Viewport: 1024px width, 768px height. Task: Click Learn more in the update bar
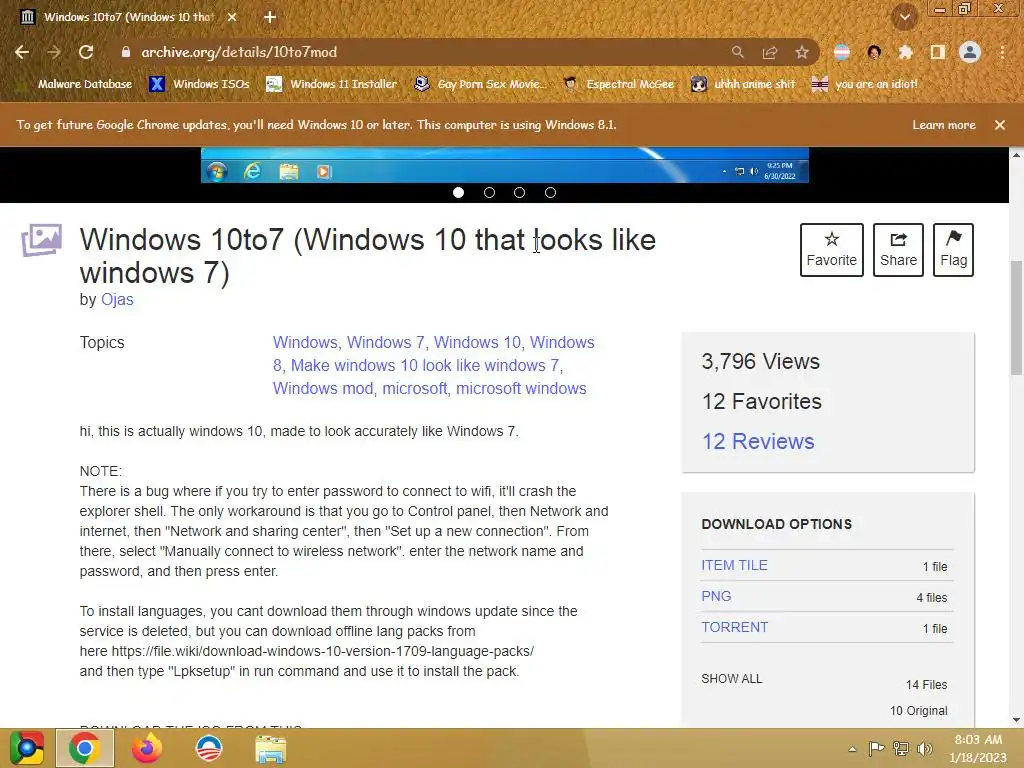click(944, 125)
